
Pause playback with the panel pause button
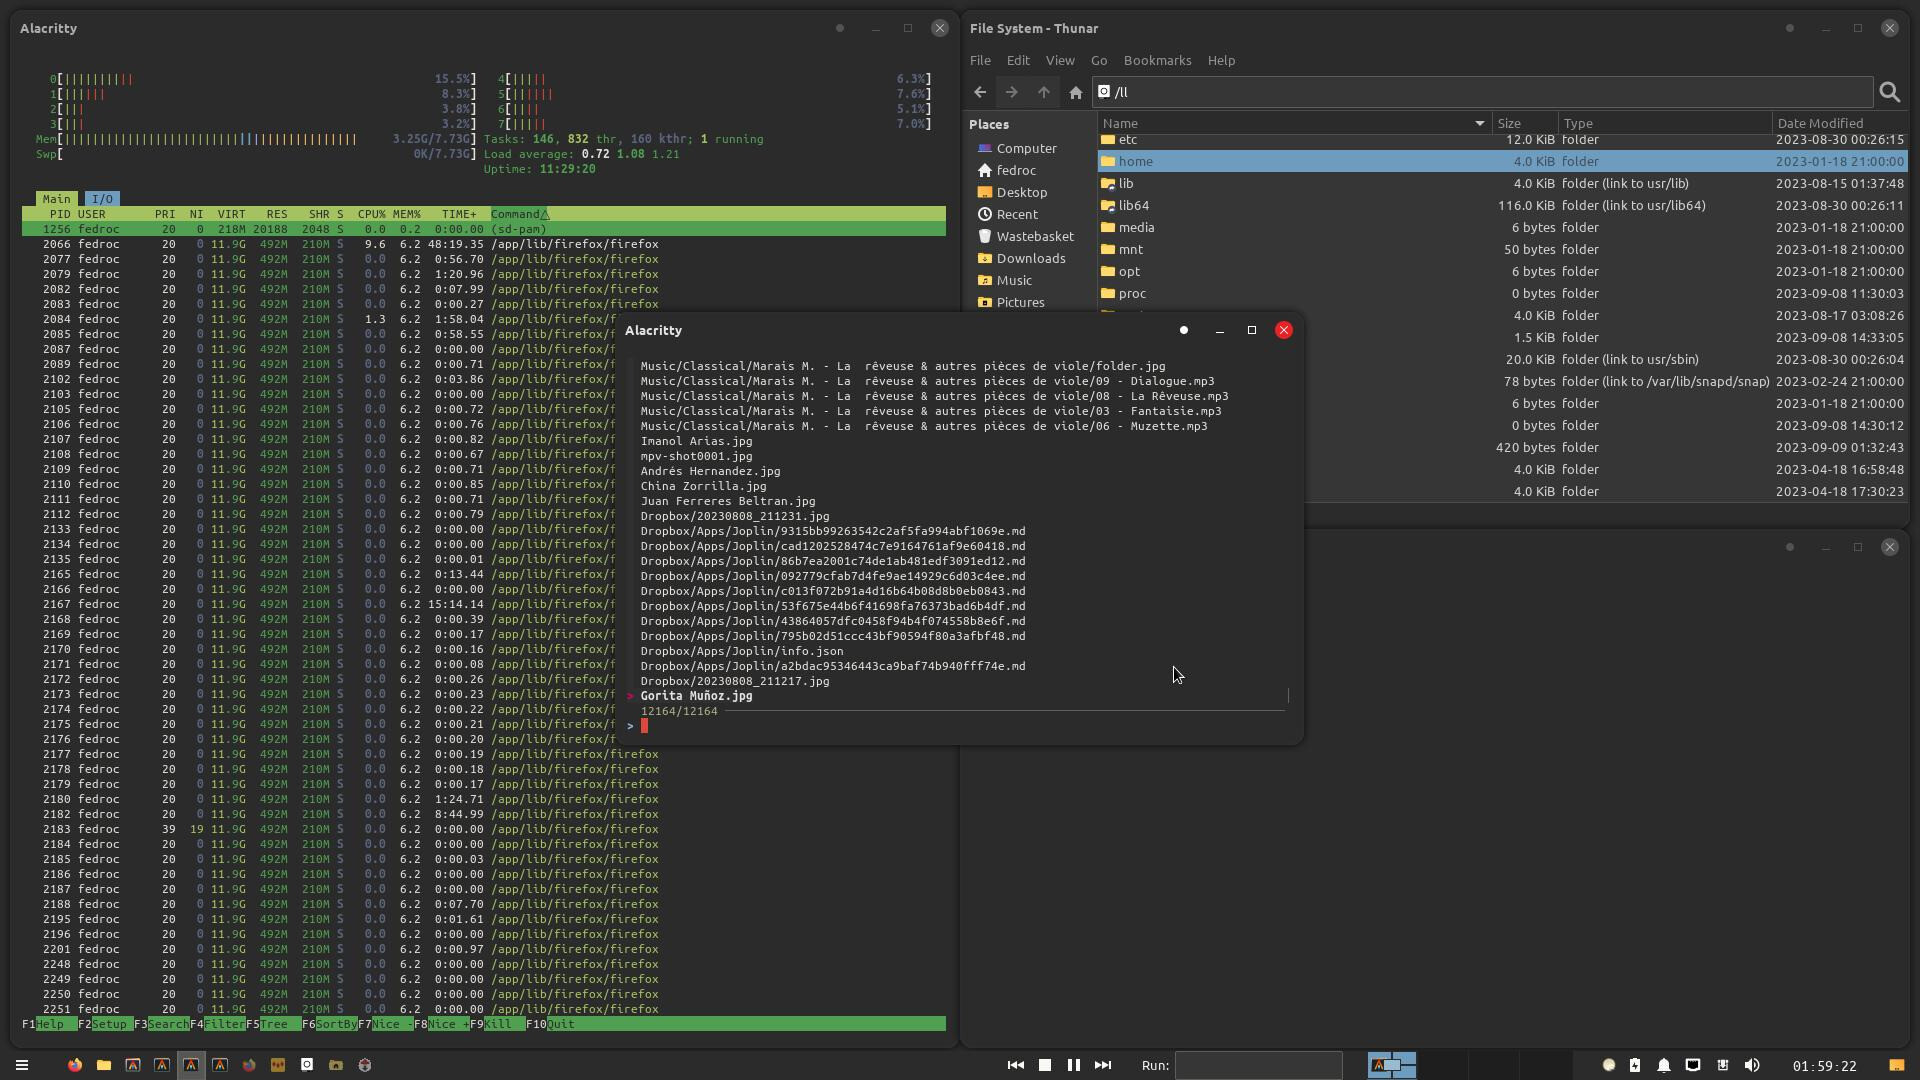[1073, 1065]
